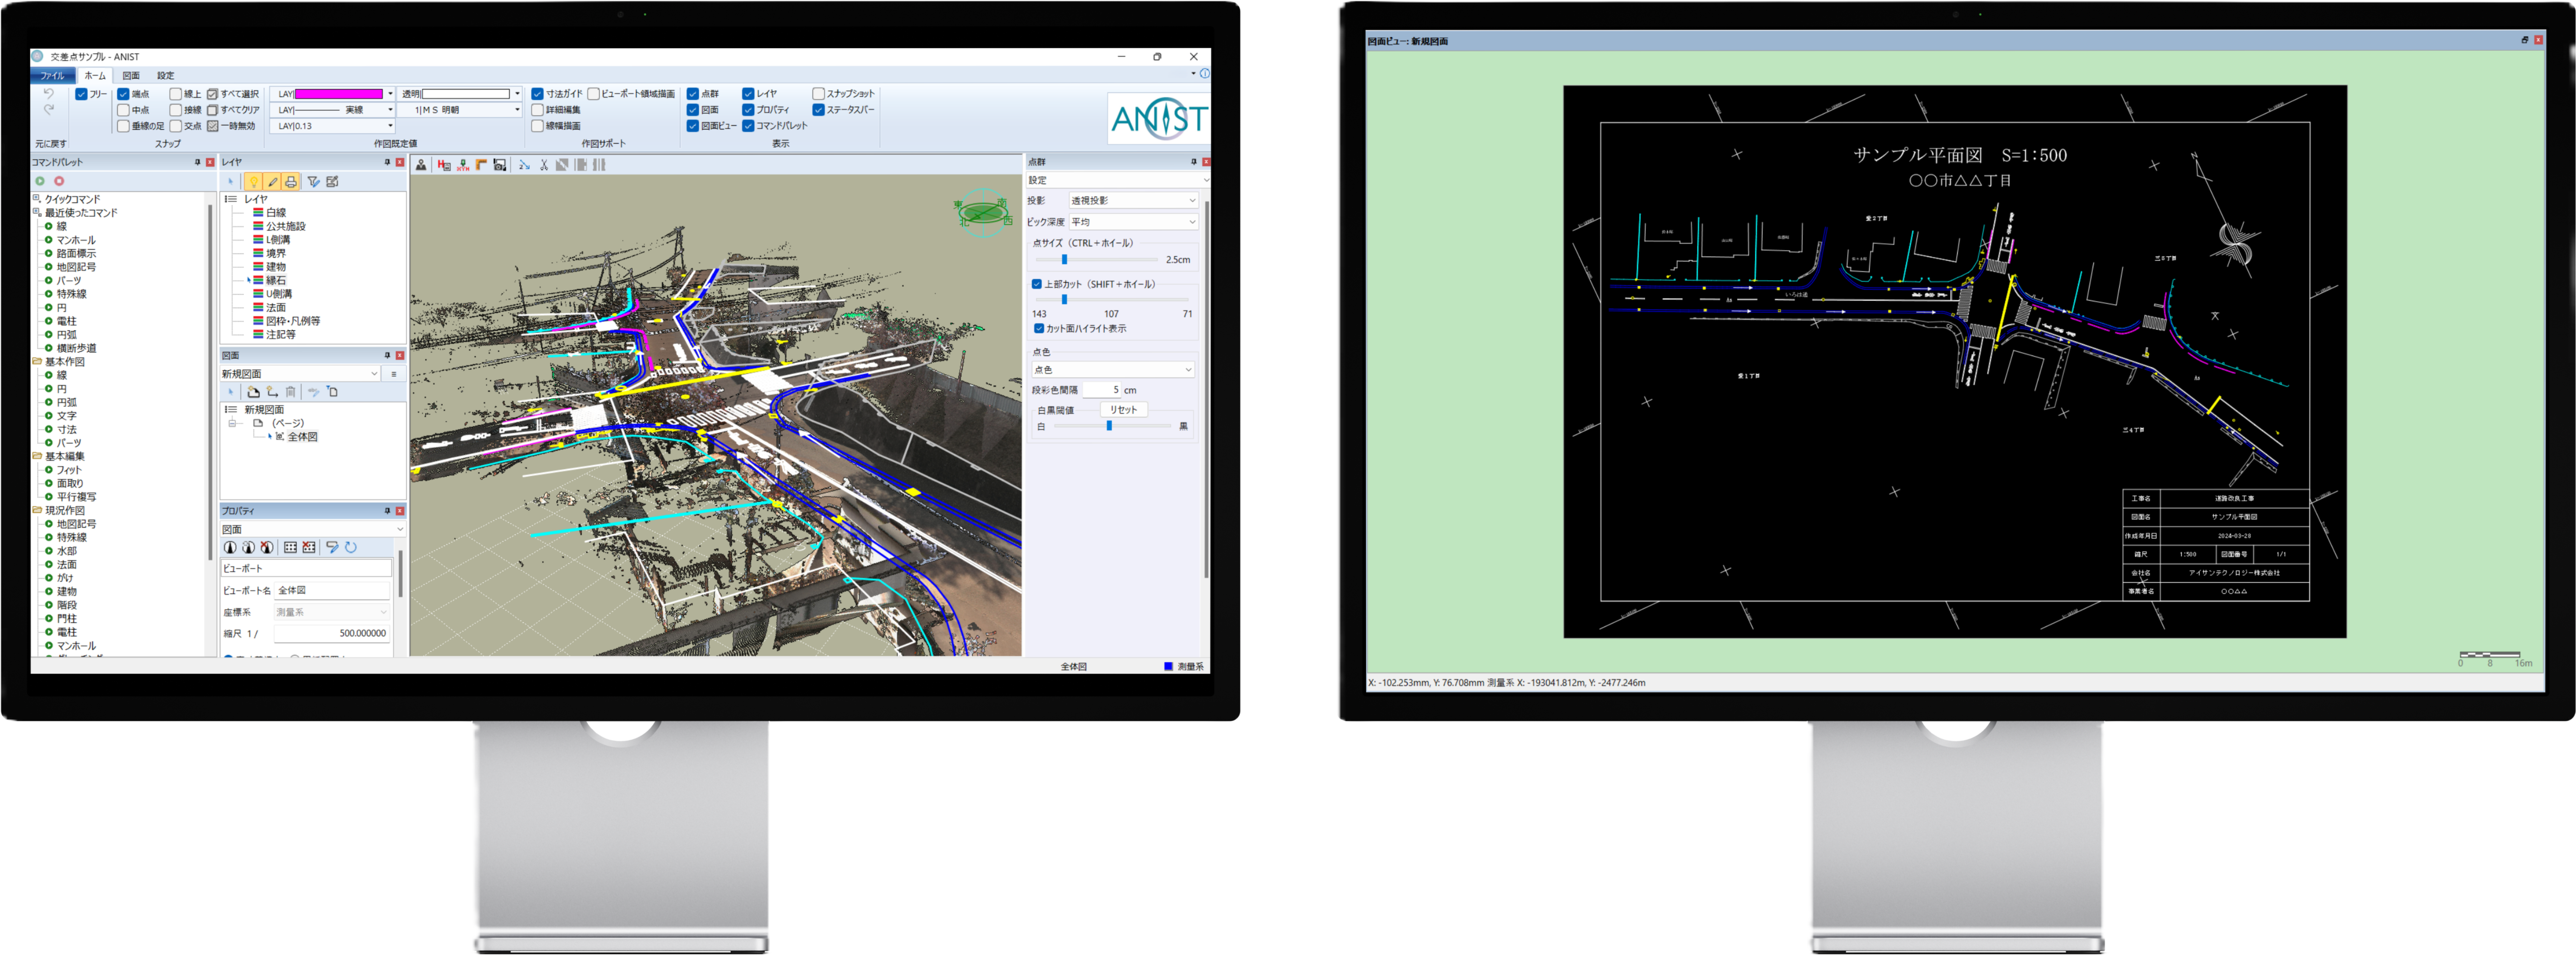Click the person viewpoint icon in 3D view toolbar

421,165
